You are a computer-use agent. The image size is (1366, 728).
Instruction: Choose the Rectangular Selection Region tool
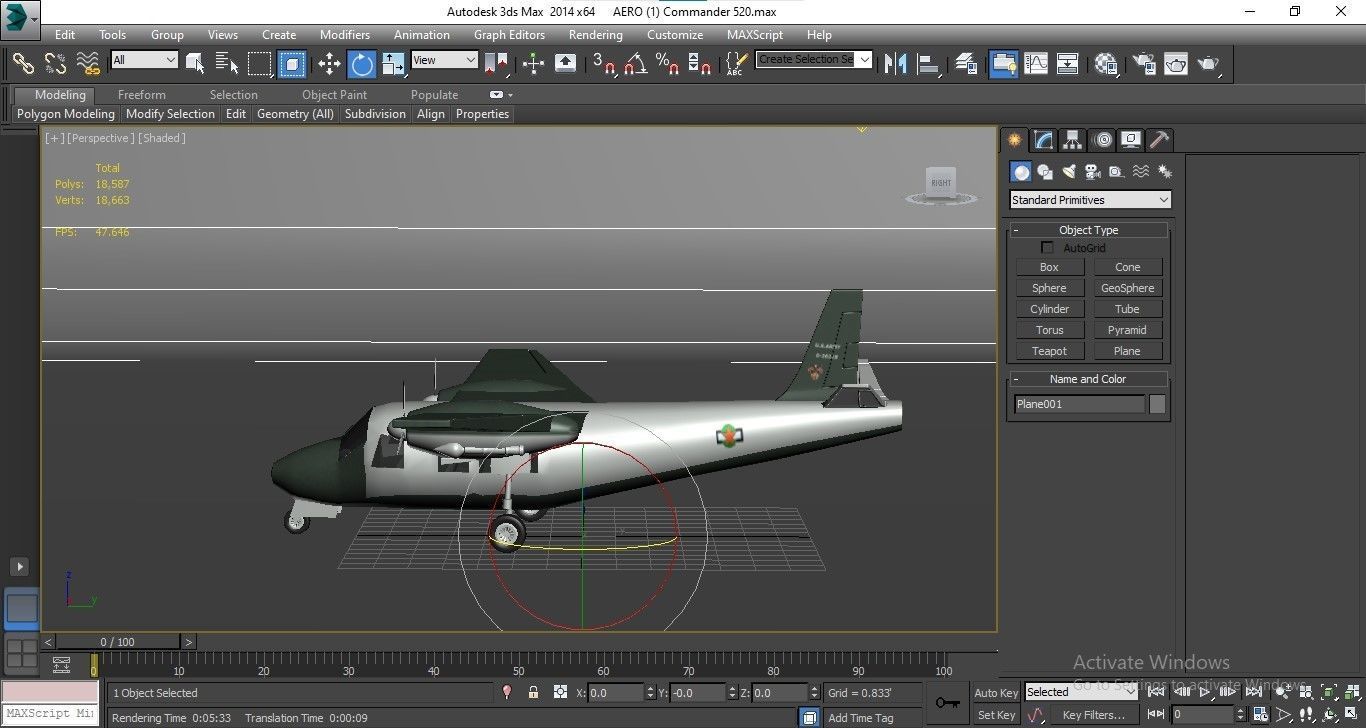[260, 63]
